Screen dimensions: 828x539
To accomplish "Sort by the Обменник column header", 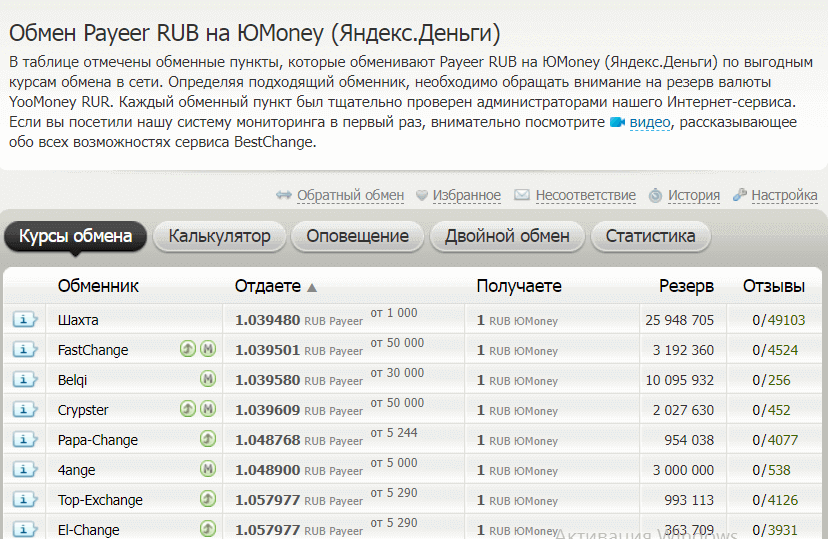I will 98,286.
